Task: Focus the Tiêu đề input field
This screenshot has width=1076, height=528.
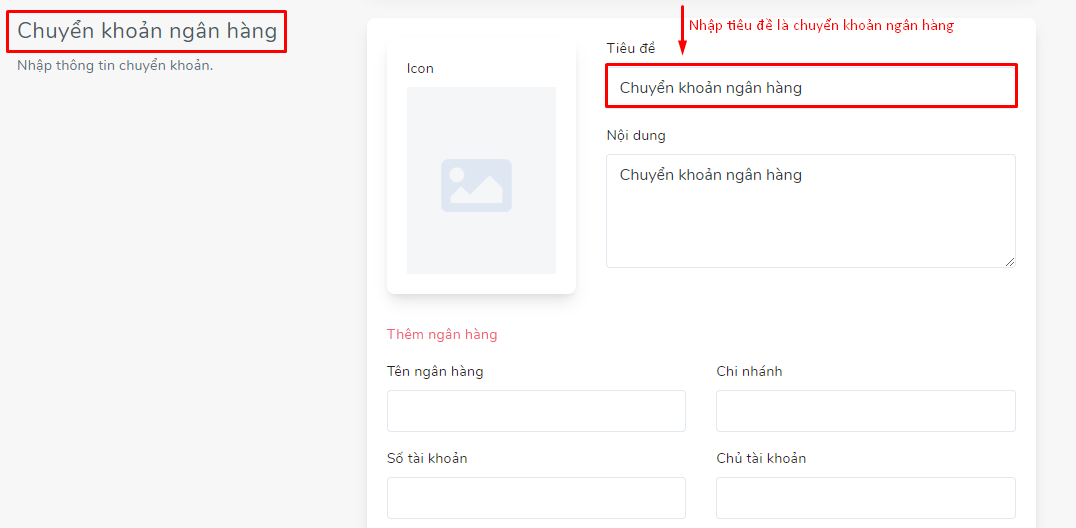Action: click(810, 87)
